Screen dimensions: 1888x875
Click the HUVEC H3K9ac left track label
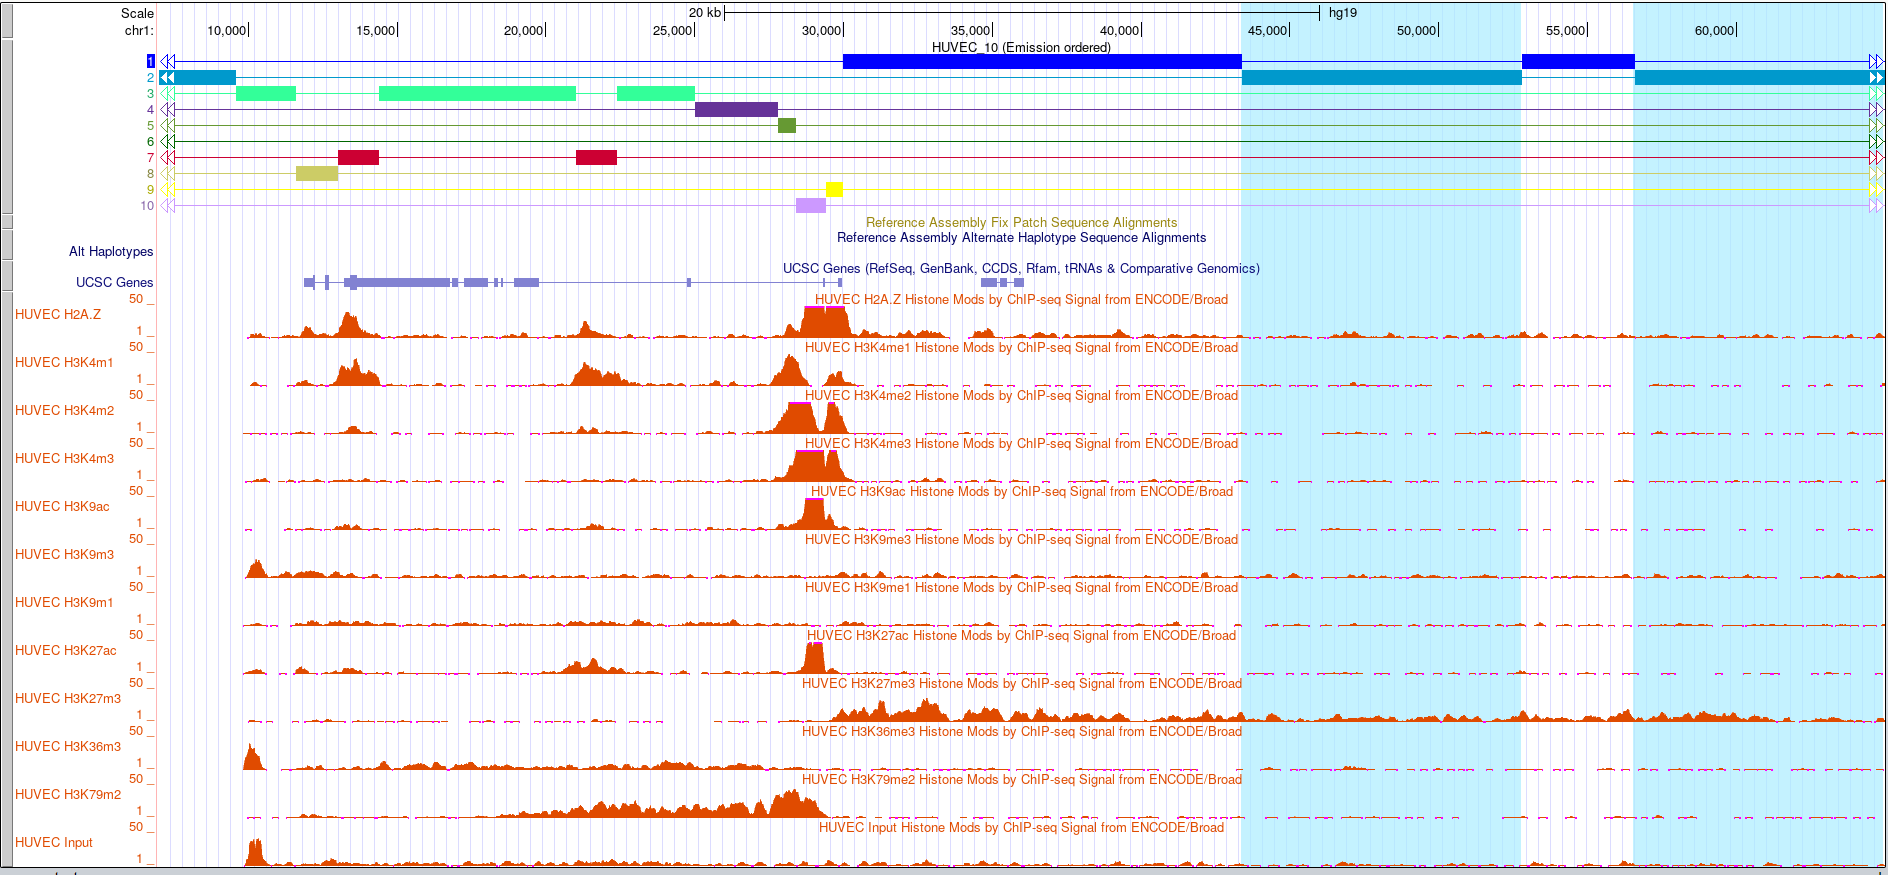tap(62, 507)
